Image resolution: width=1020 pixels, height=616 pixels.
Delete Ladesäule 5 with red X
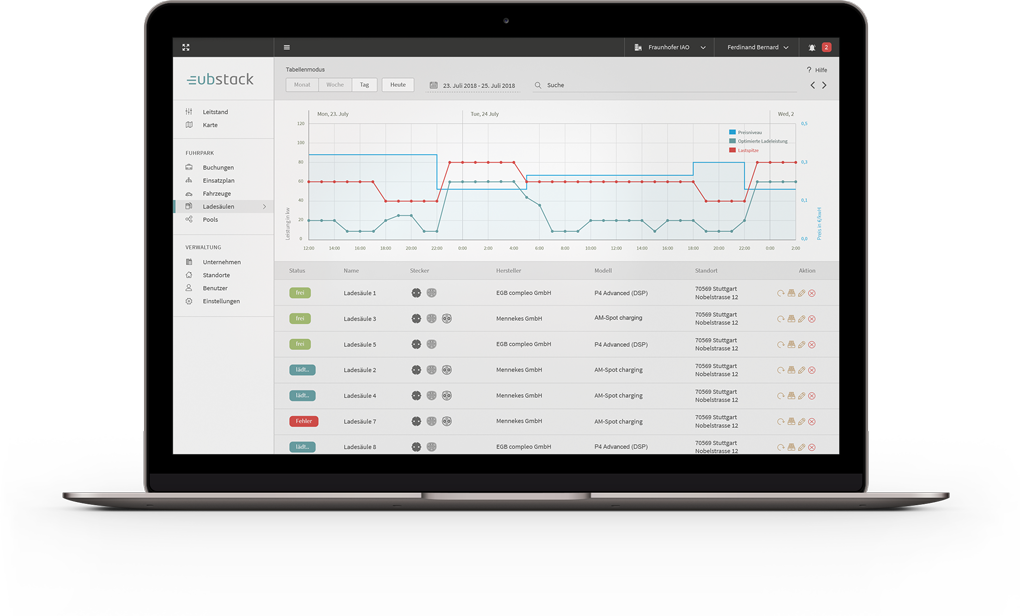812,345
